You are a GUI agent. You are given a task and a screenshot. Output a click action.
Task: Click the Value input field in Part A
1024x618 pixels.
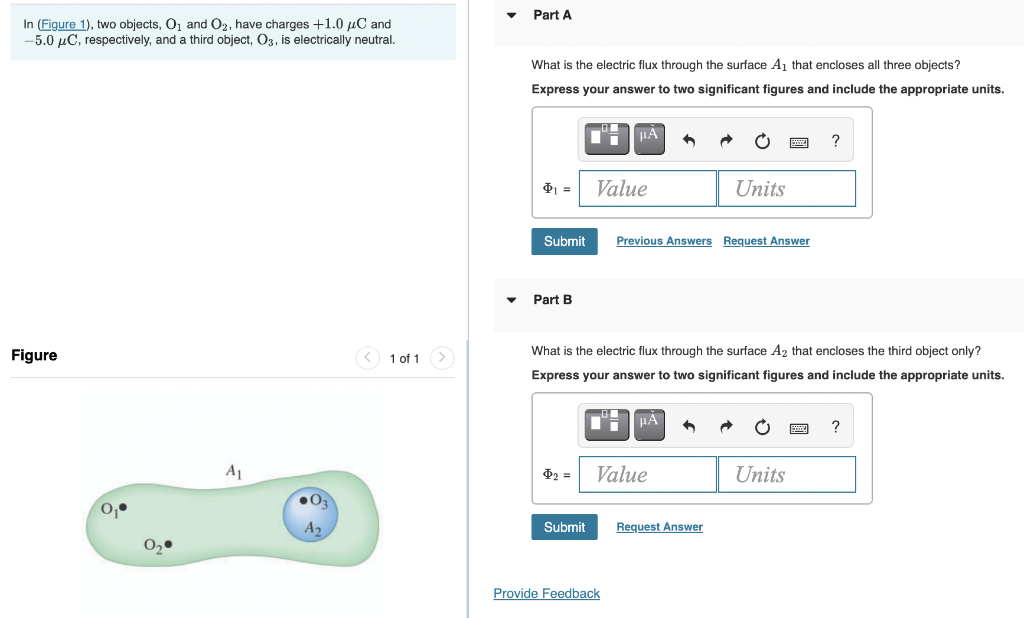(x=647, y=187)
